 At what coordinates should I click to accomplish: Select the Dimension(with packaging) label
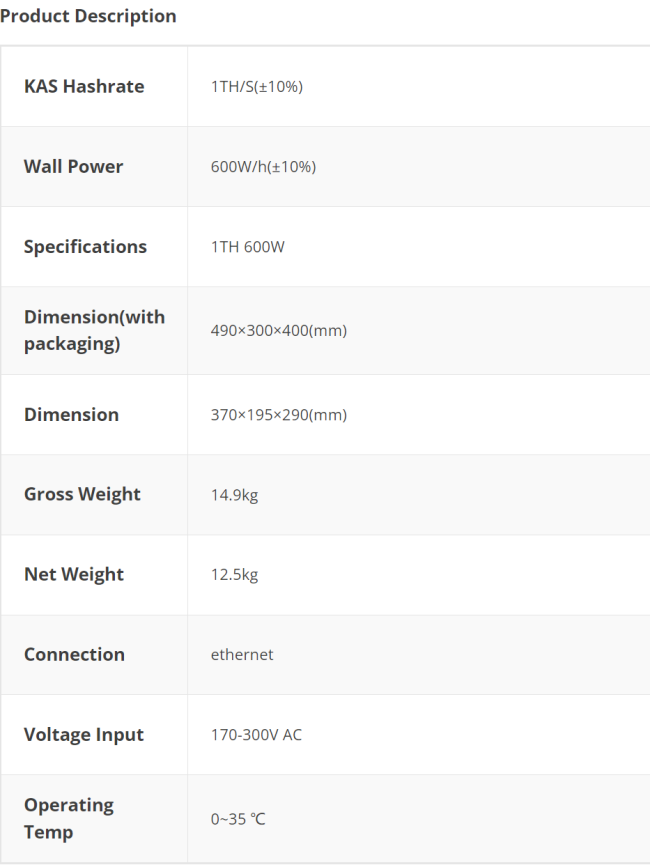[x=94, y=330]
